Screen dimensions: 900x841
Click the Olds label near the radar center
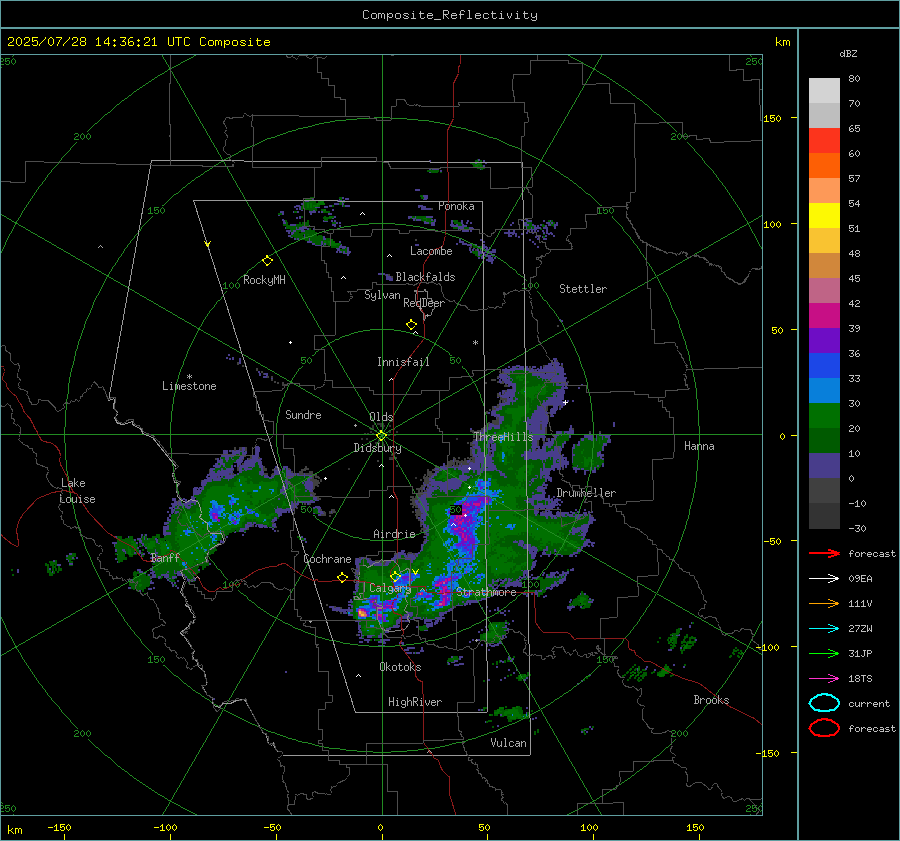[381, 417]
